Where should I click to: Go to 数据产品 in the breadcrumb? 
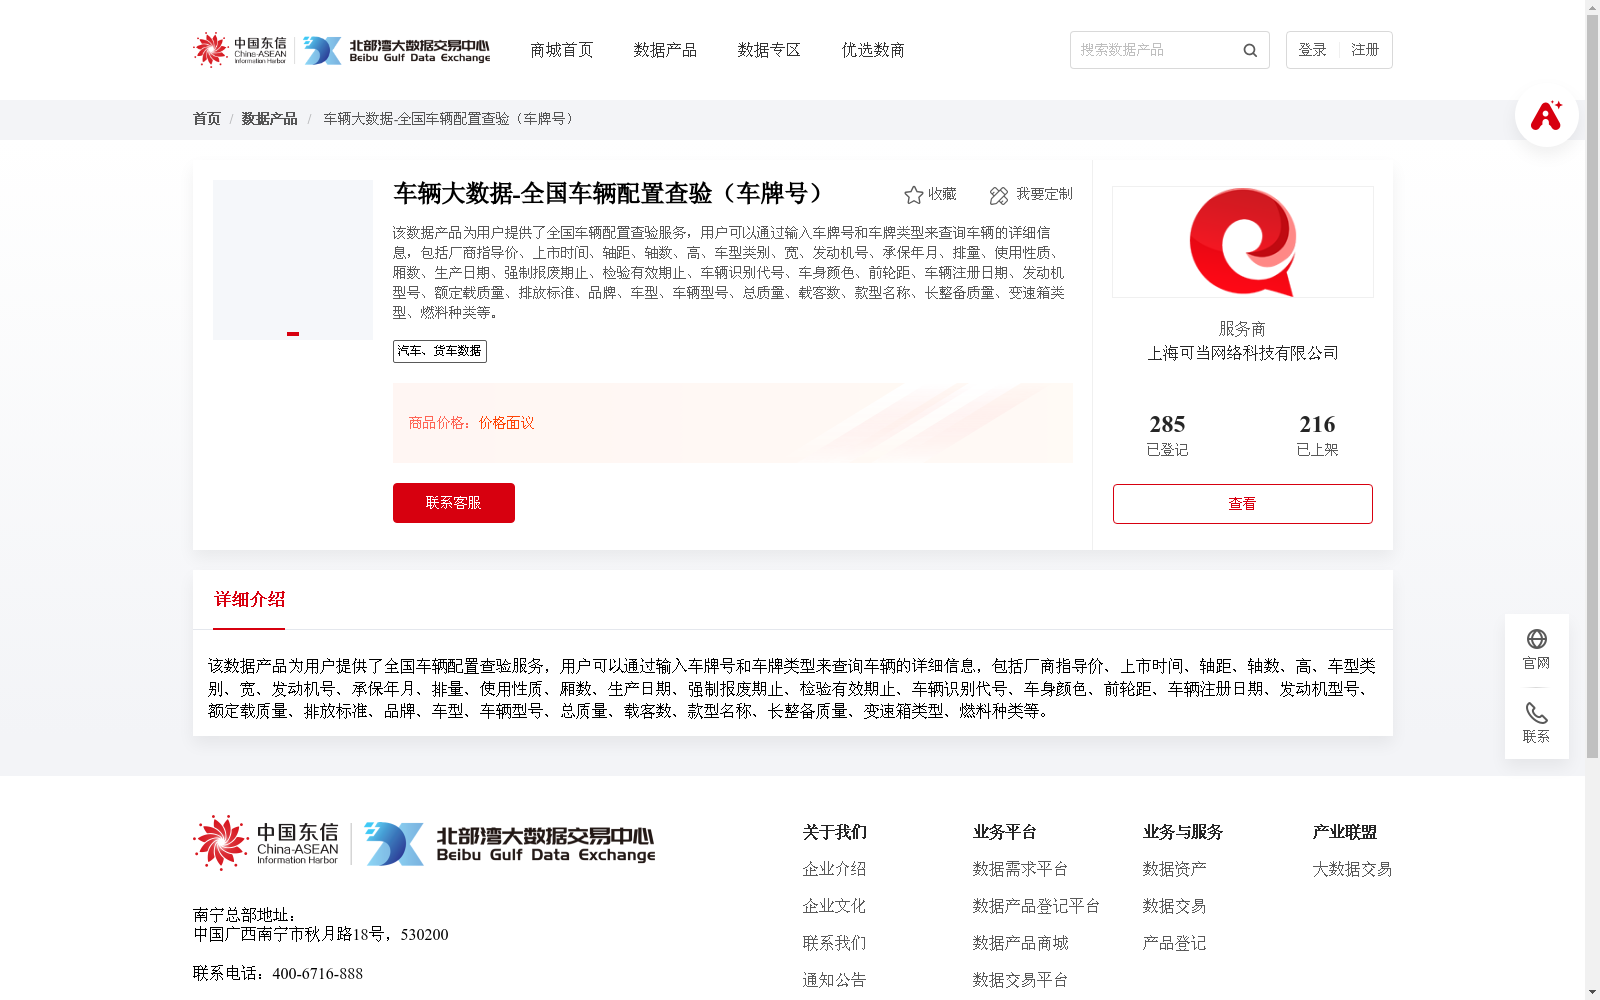click(x=269, y=119)
